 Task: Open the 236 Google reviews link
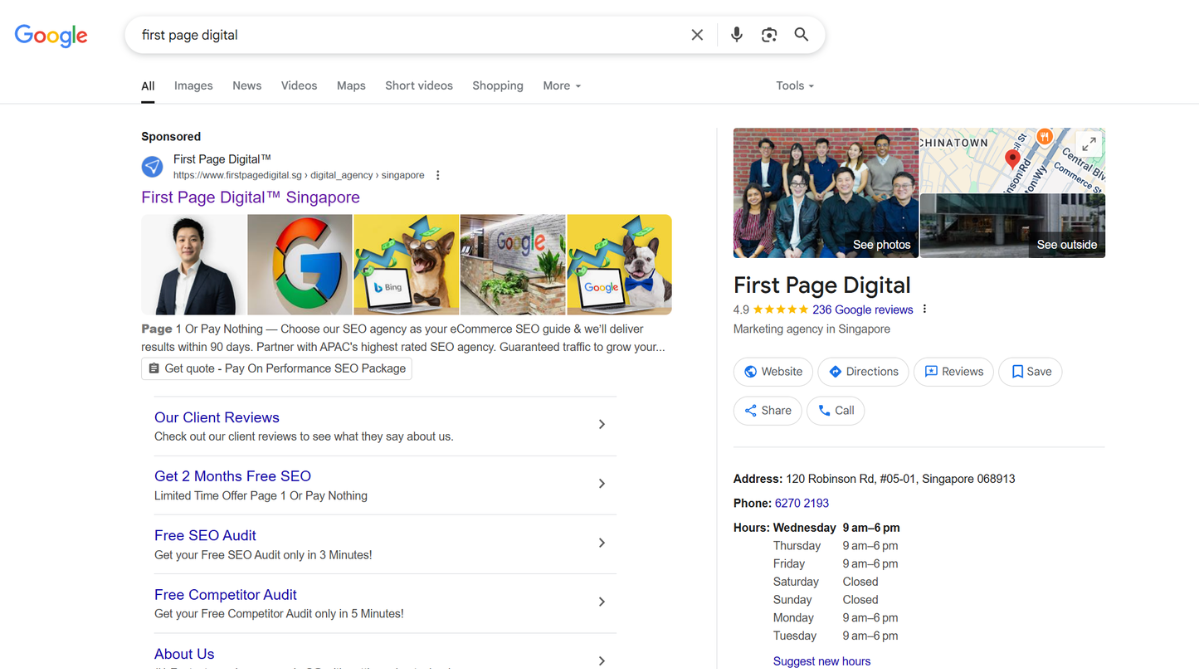863,310
